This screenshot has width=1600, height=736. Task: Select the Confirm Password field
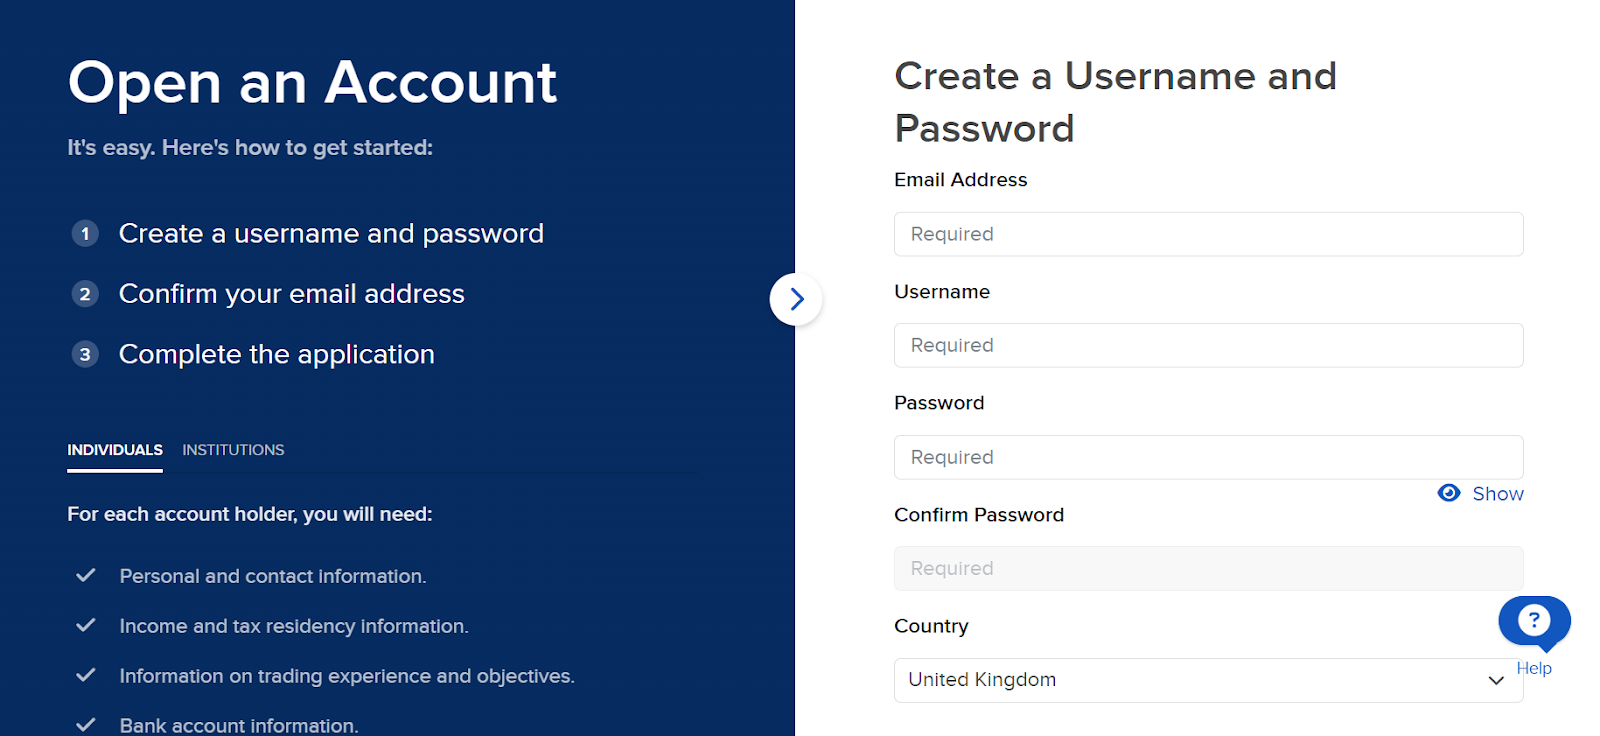[x=1208, y=568]
